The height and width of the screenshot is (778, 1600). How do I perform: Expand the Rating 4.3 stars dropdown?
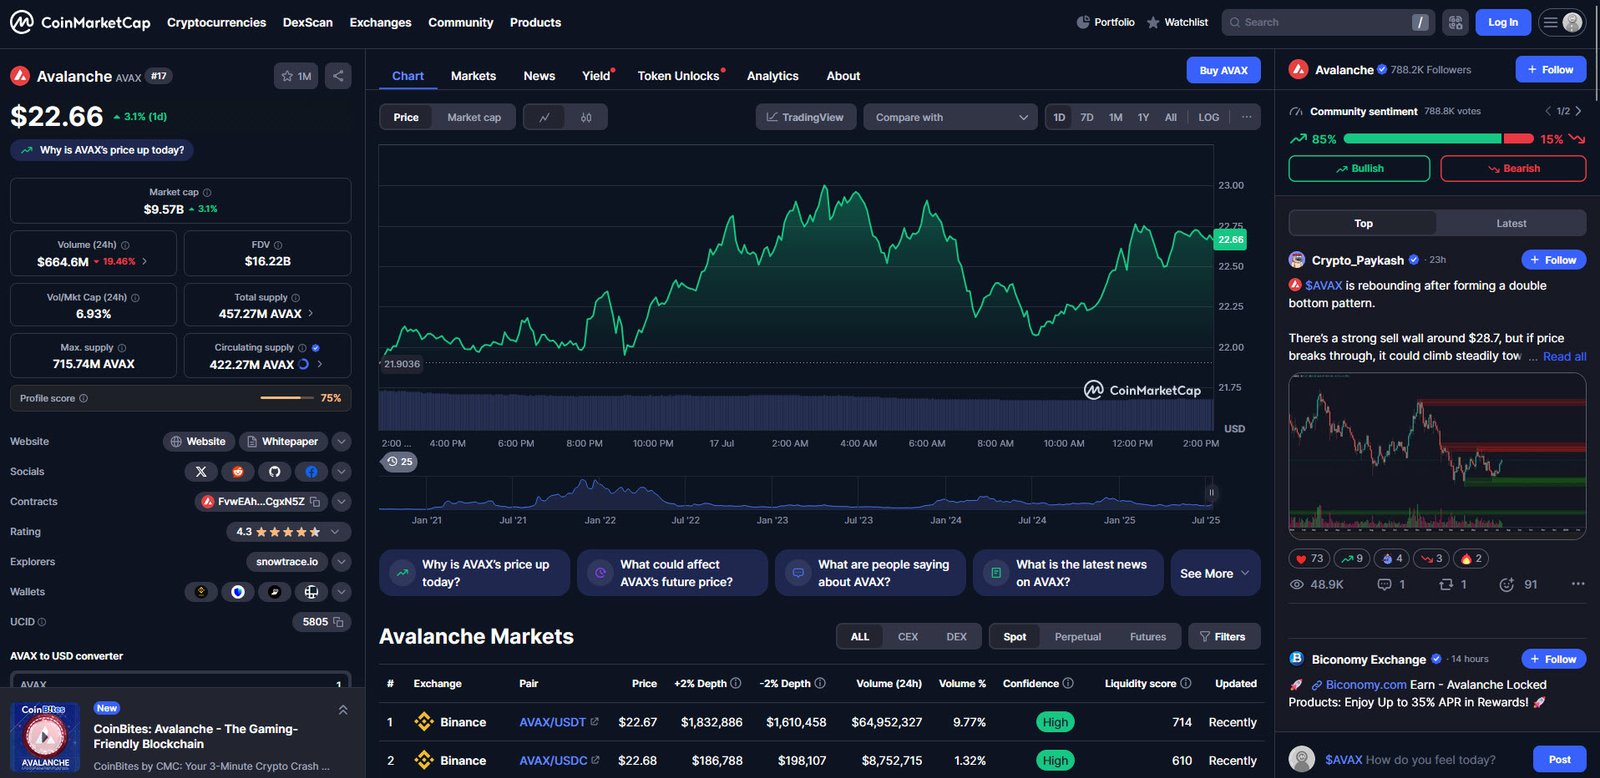tap(288, 532)
